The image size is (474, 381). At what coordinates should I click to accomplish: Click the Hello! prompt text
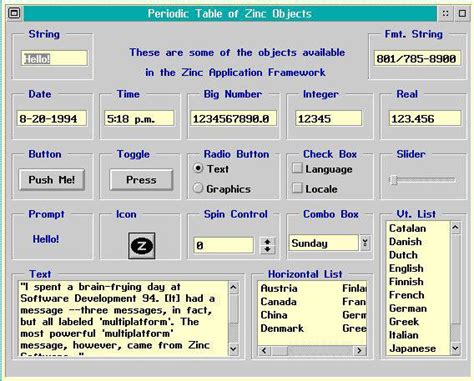click(x=46, y=239)
